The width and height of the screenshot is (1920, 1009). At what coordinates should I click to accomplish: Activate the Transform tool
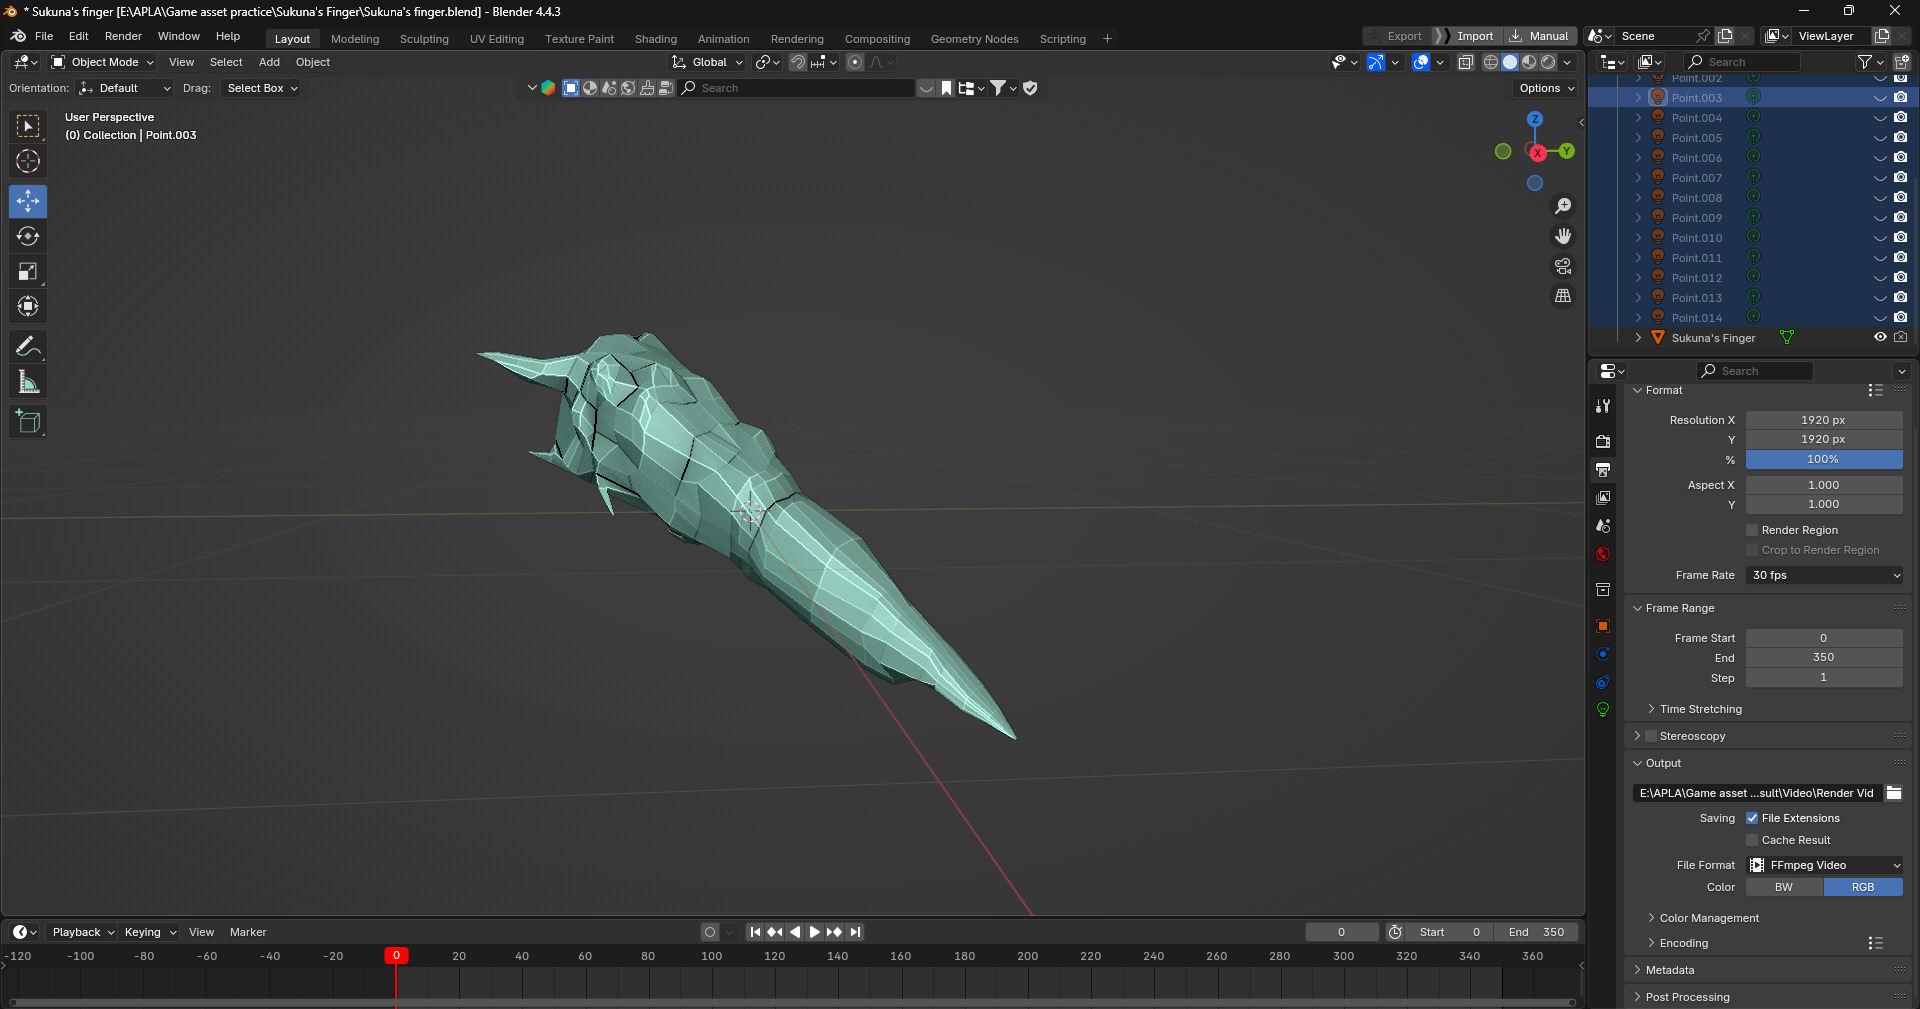pyautogui.click(x=28, y=306)
